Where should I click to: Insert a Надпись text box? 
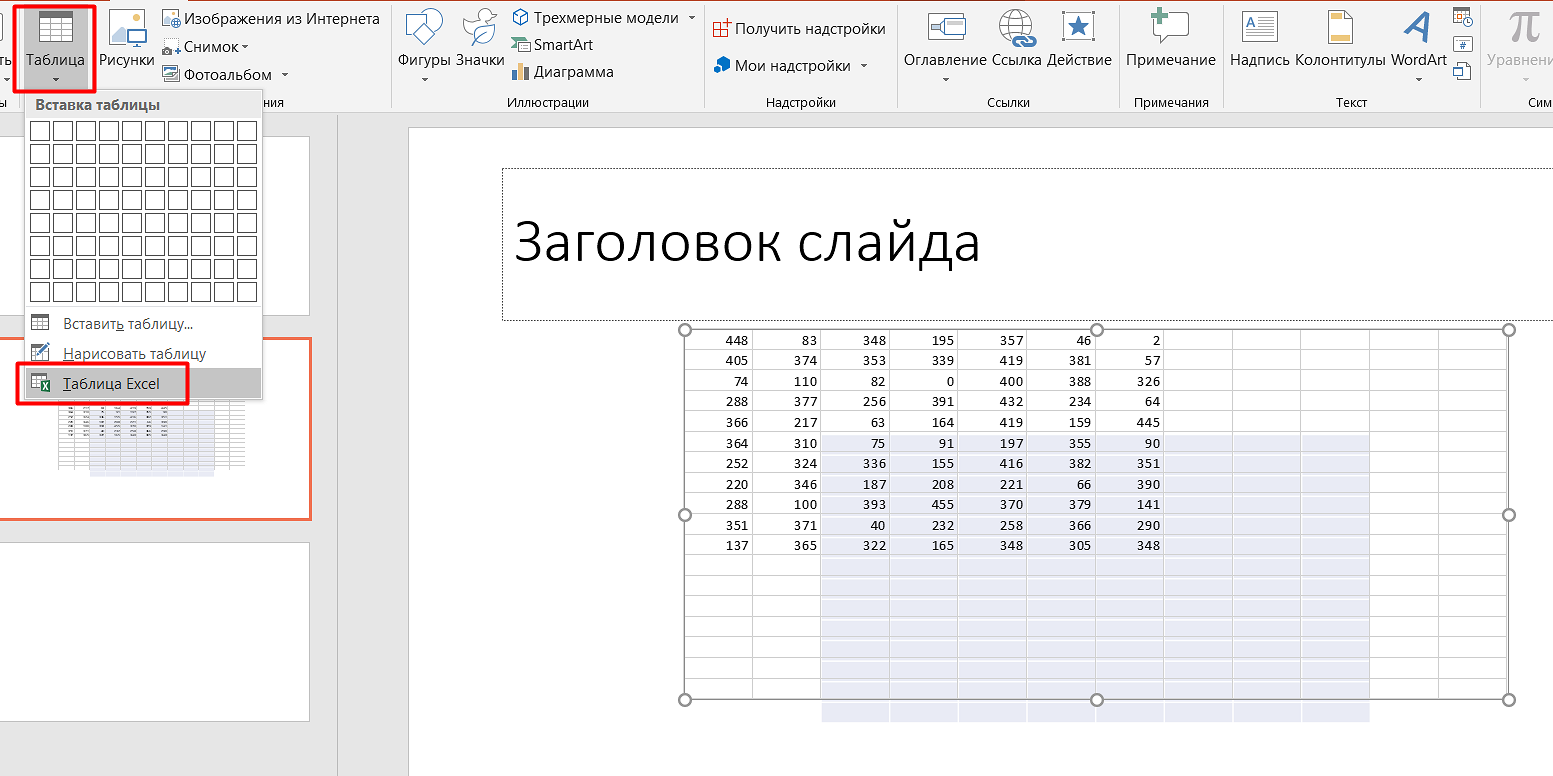(1260, 40)
